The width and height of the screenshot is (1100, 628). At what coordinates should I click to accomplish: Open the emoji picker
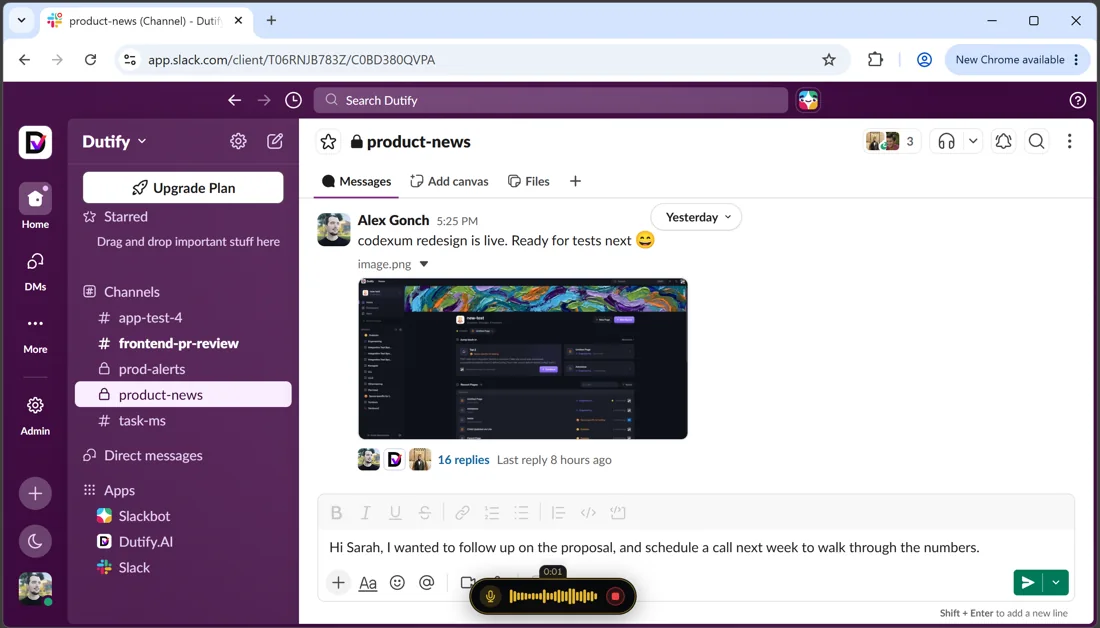tap(397, 582)
